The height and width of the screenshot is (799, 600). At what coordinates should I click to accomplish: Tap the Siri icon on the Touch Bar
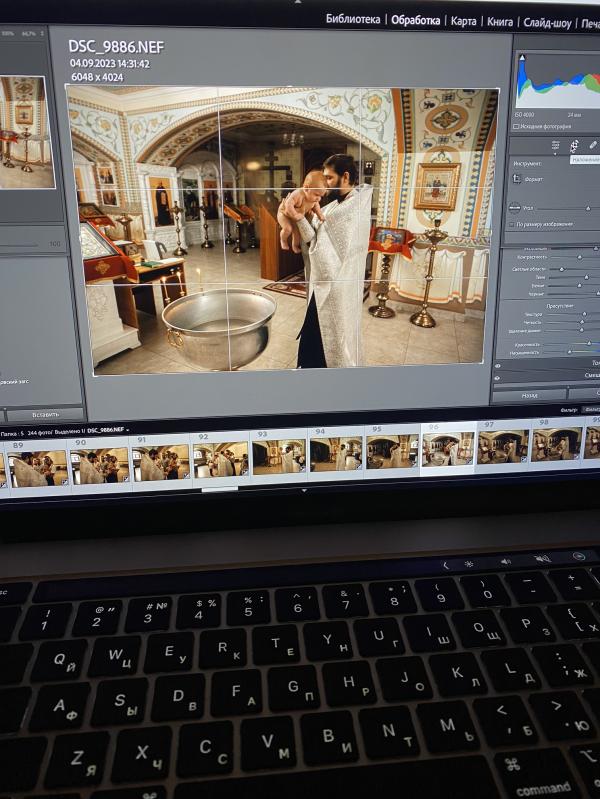(x=579, y=556)
